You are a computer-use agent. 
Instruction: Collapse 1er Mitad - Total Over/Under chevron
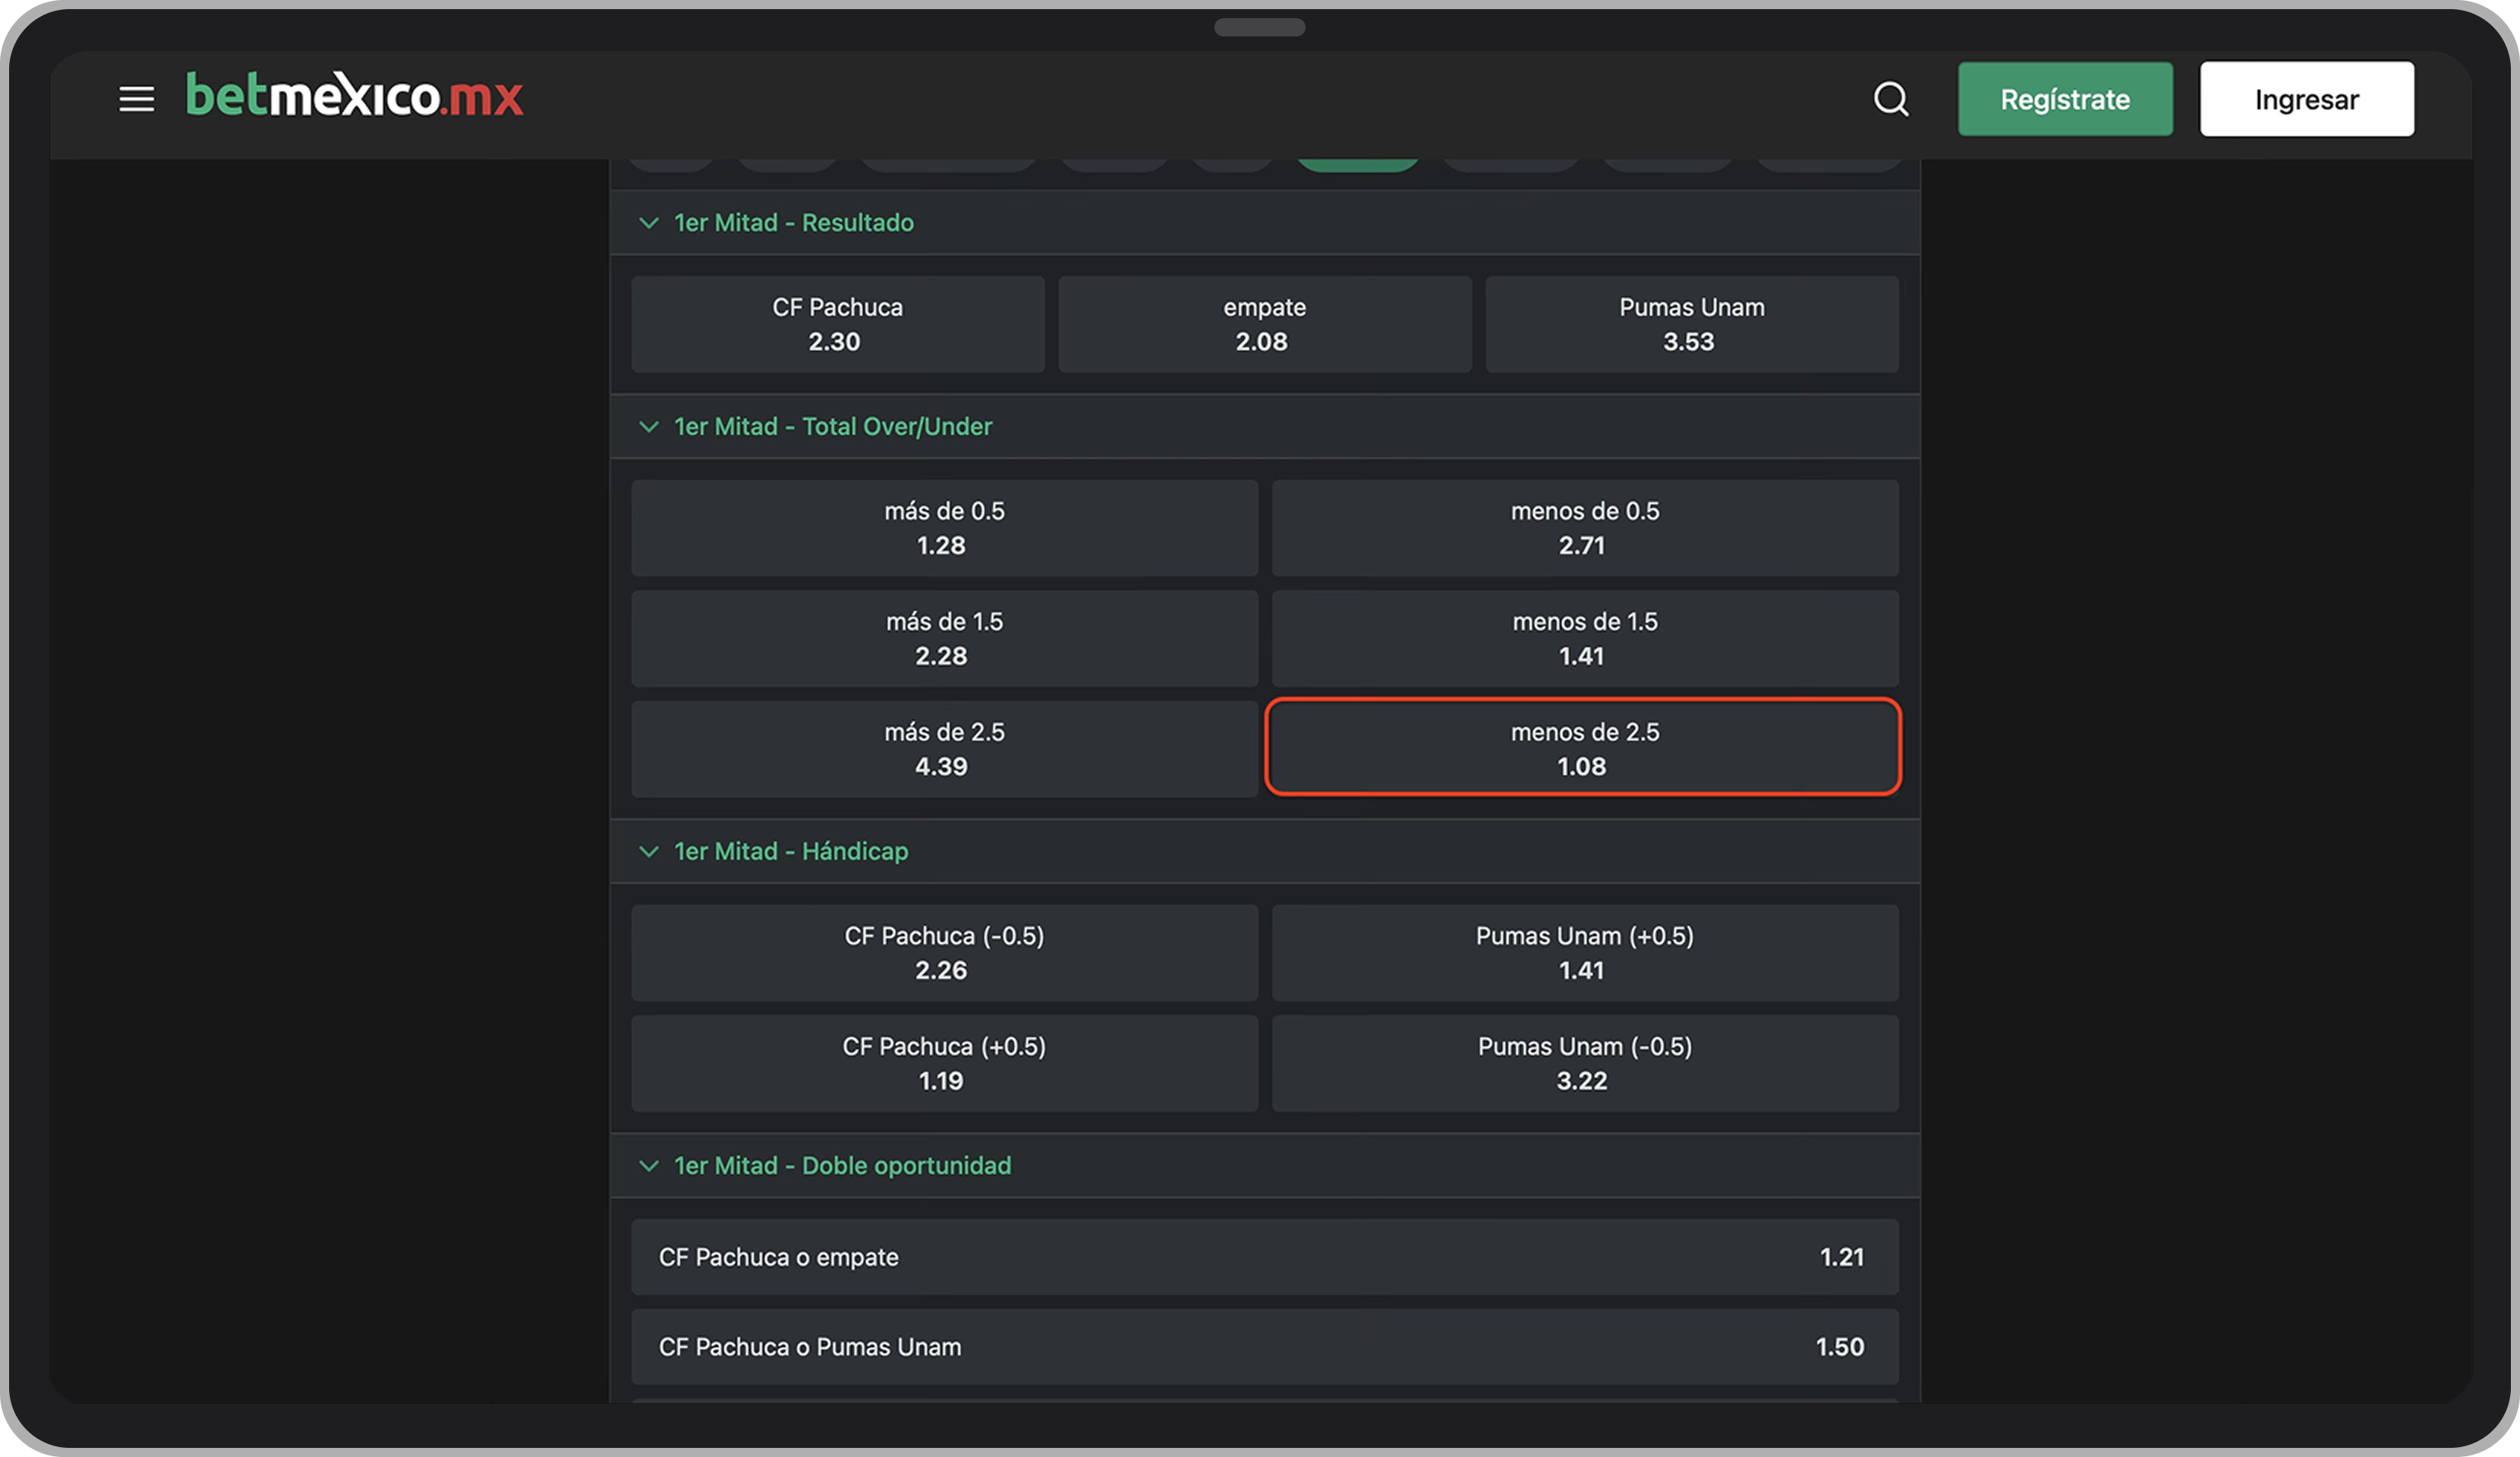pyautogui.click(x=649, y=427)
